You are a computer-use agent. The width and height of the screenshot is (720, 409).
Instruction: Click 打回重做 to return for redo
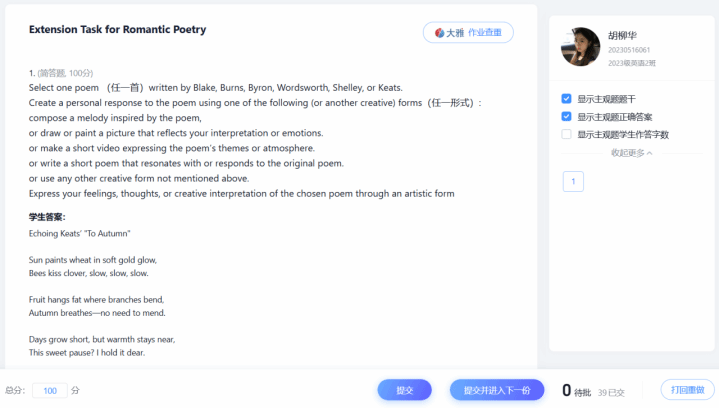pos(687,390)
